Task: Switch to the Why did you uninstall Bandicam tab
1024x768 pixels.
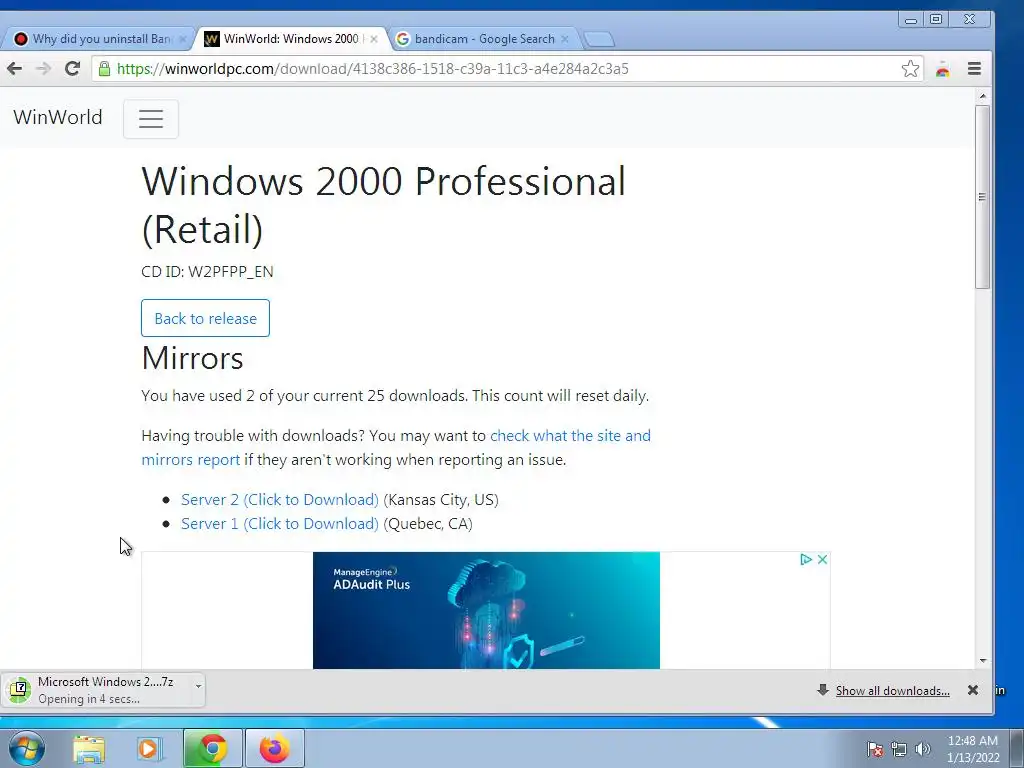Action: pos(98,39)
